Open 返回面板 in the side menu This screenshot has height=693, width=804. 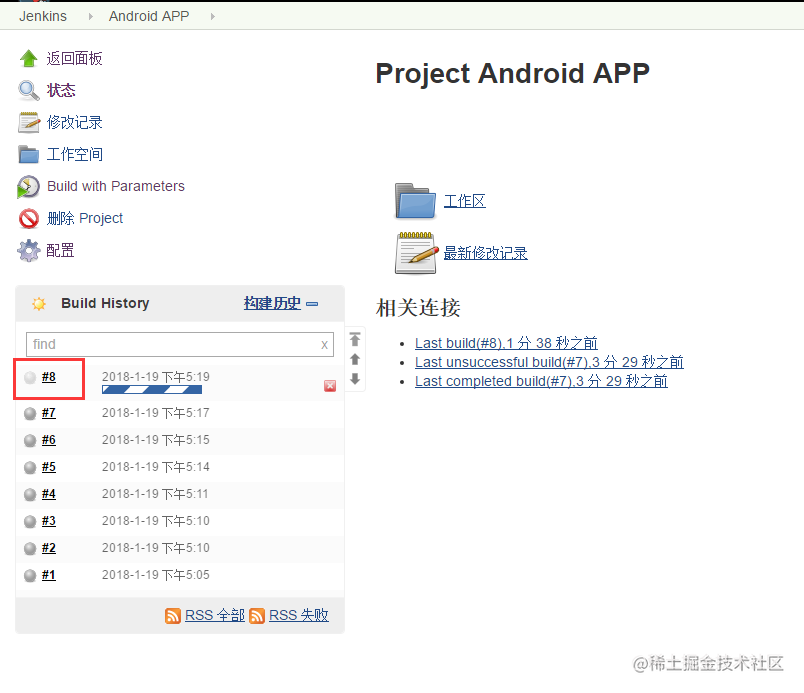[x=74, y=58]
